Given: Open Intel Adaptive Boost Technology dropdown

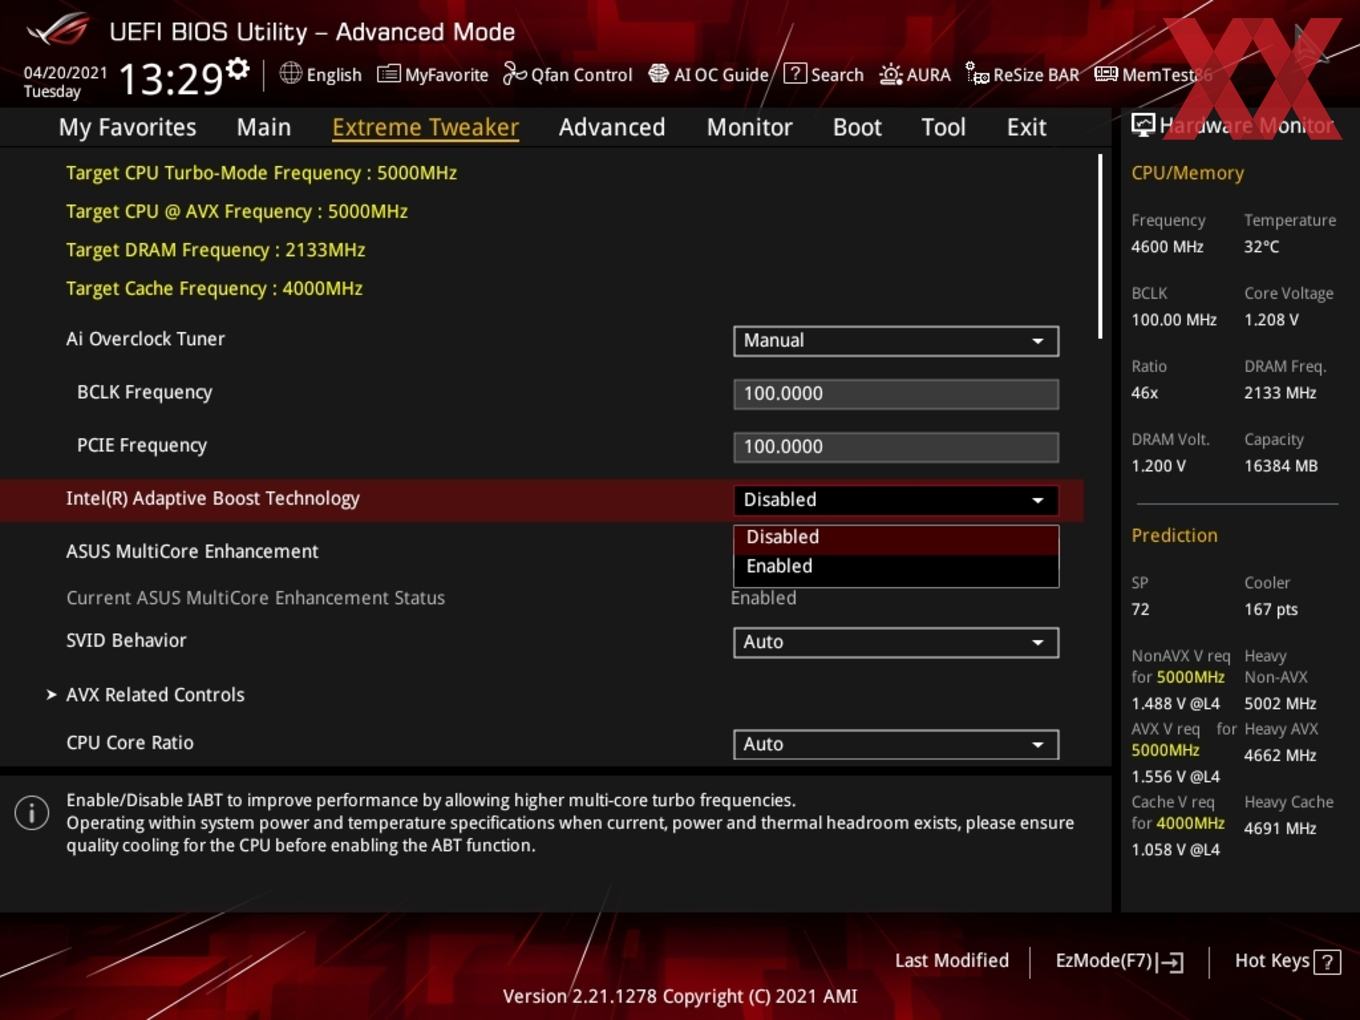Looking at the screenshot, I should point(896,500).
